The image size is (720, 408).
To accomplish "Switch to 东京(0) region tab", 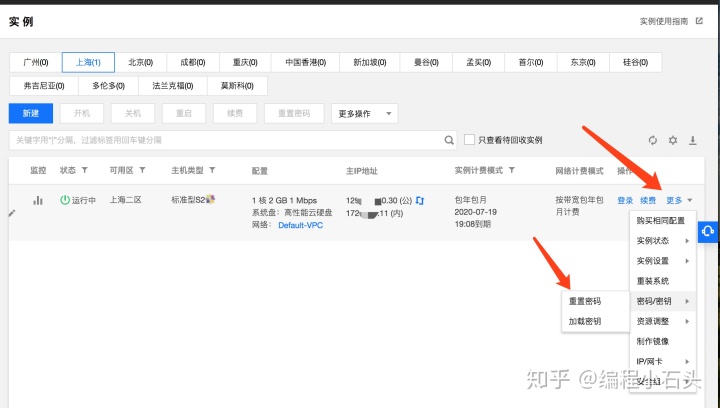I will [x=583, y=62].
